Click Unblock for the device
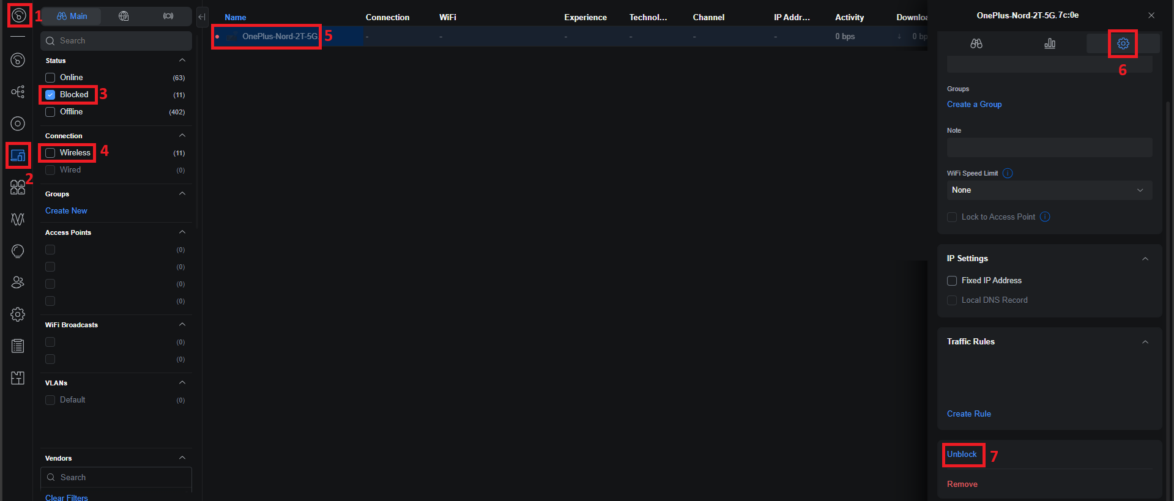 961,455
